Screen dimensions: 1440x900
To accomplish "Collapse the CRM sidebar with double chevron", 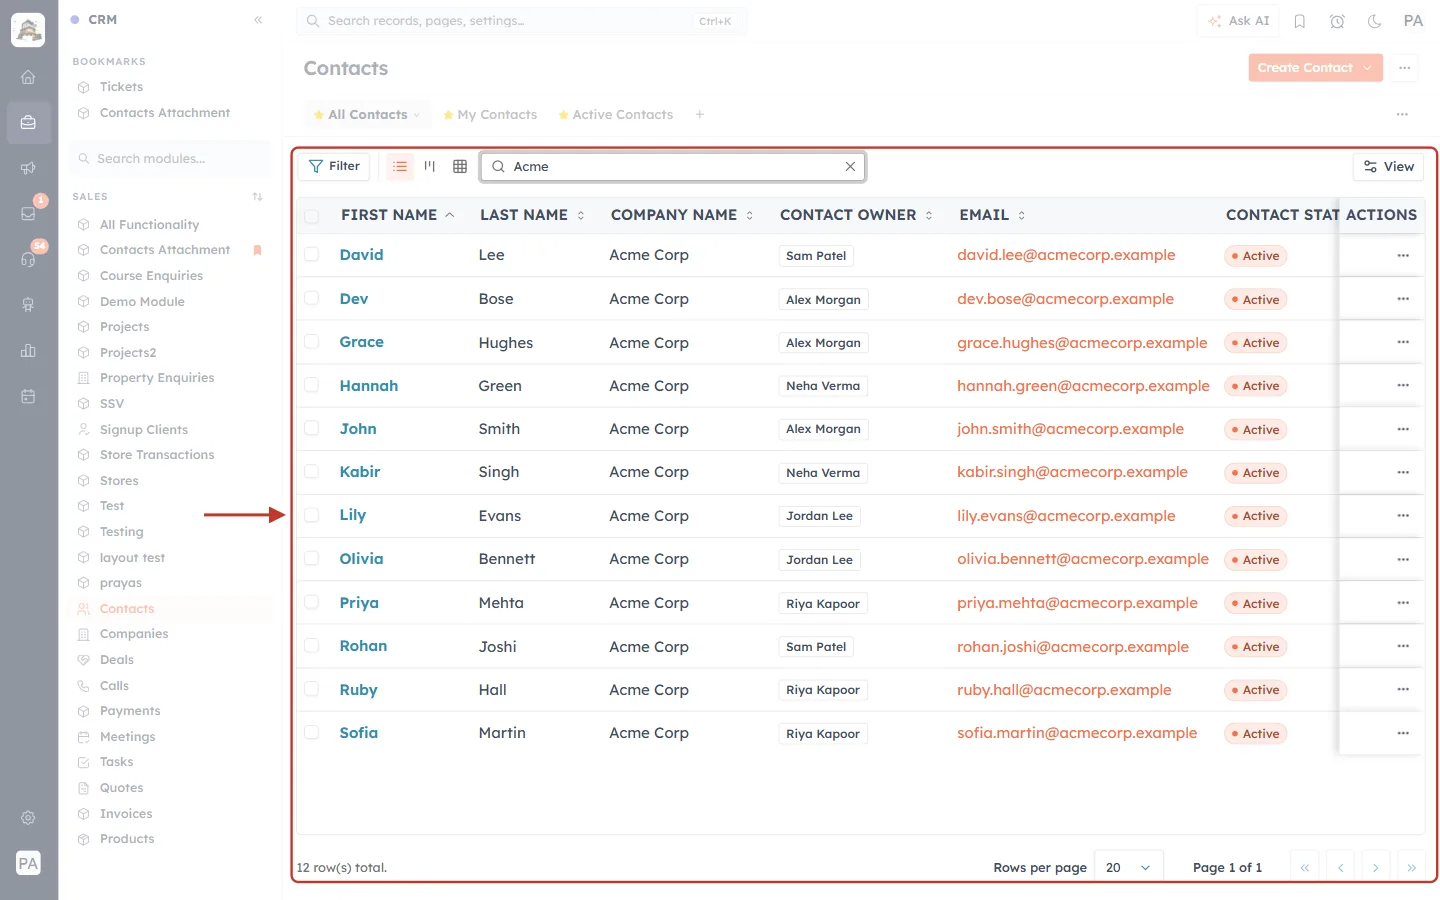I will pos(258,20).
